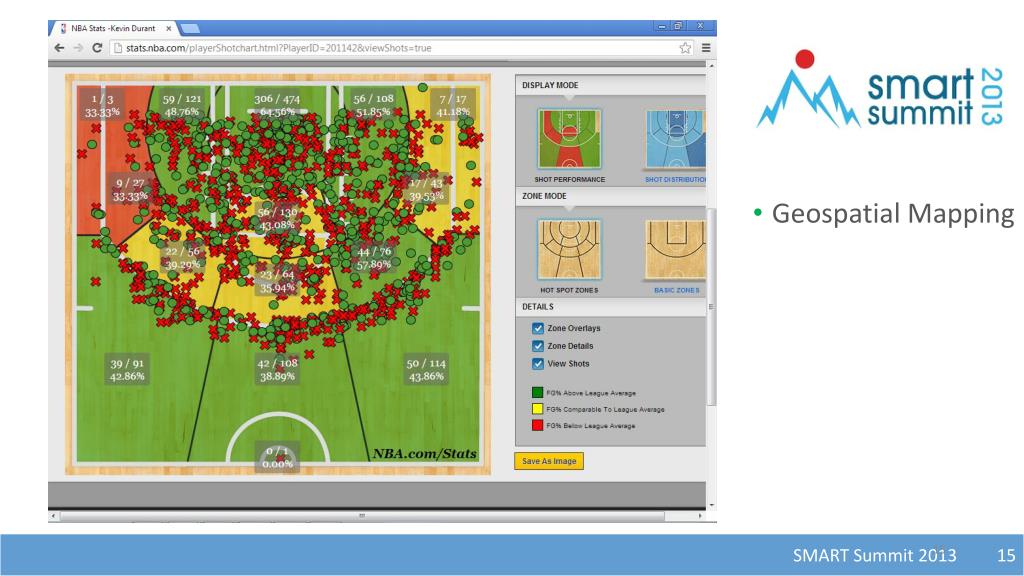Toggle the View Shots checkbox
This screenshot has height=576, width=1024.
point(537,364)
